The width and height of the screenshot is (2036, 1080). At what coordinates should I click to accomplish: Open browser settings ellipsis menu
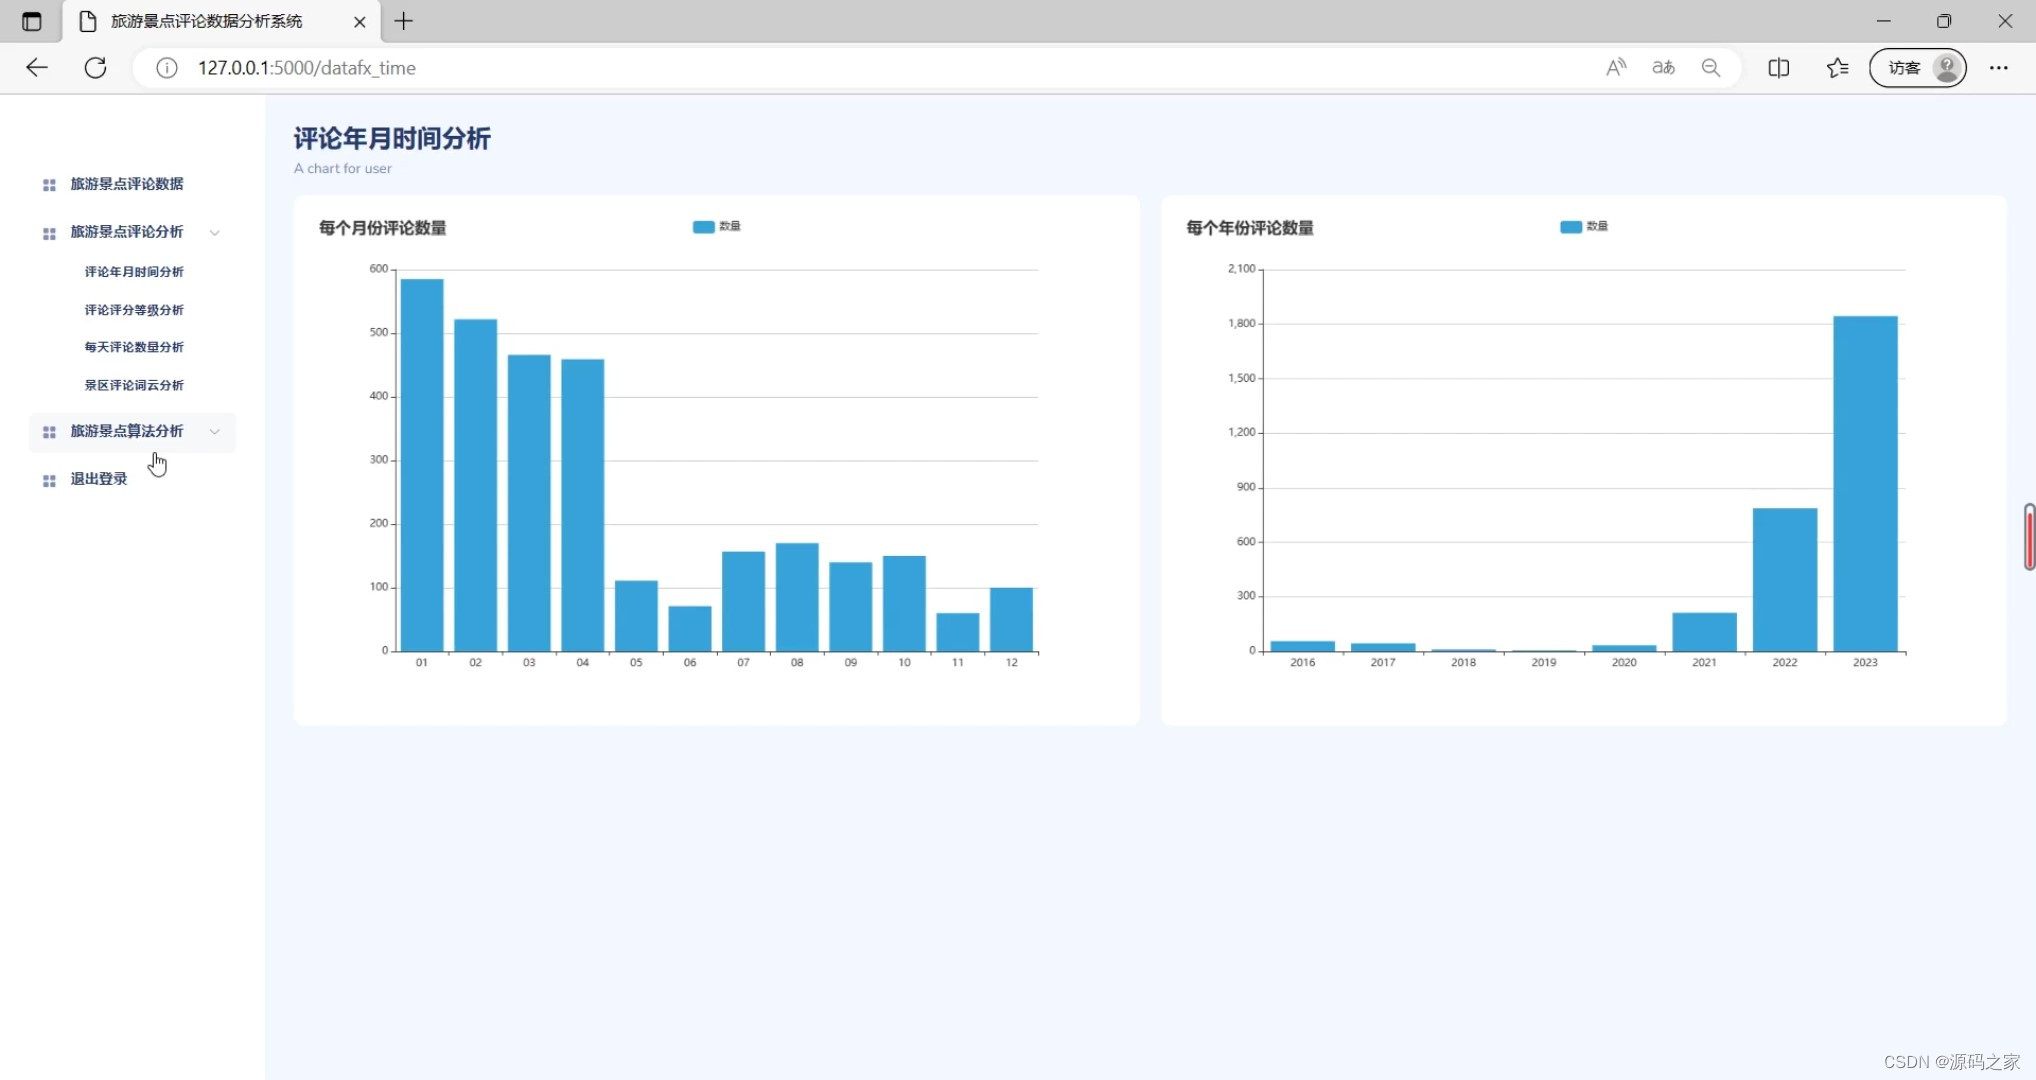(1998, 68)
